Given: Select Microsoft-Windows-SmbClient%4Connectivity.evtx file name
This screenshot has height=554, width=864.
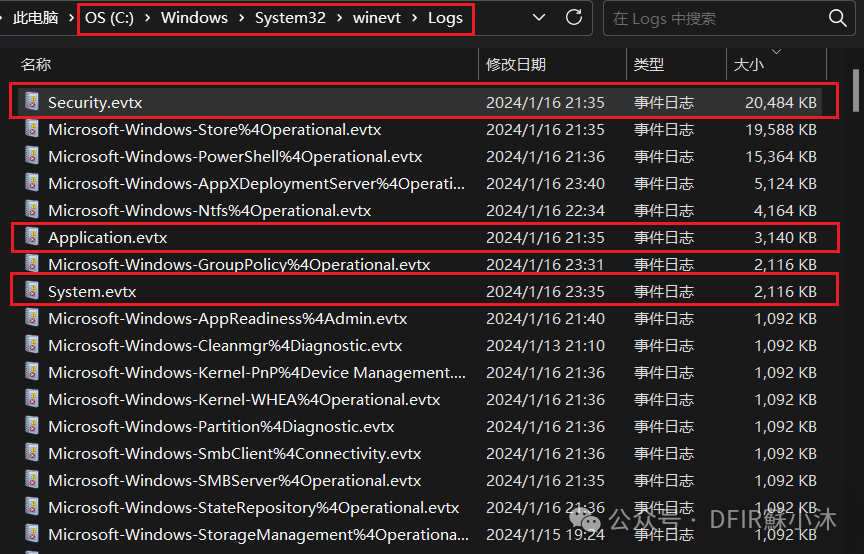Looking at the screenshot, I should point(234,454).
